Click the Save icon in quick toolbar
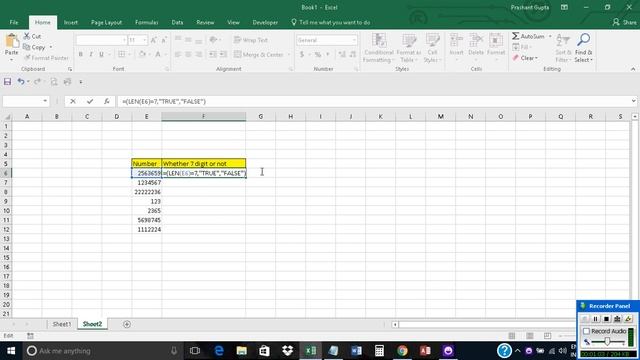This screenshot has width=640, height=360. click(x=7, y=82)
